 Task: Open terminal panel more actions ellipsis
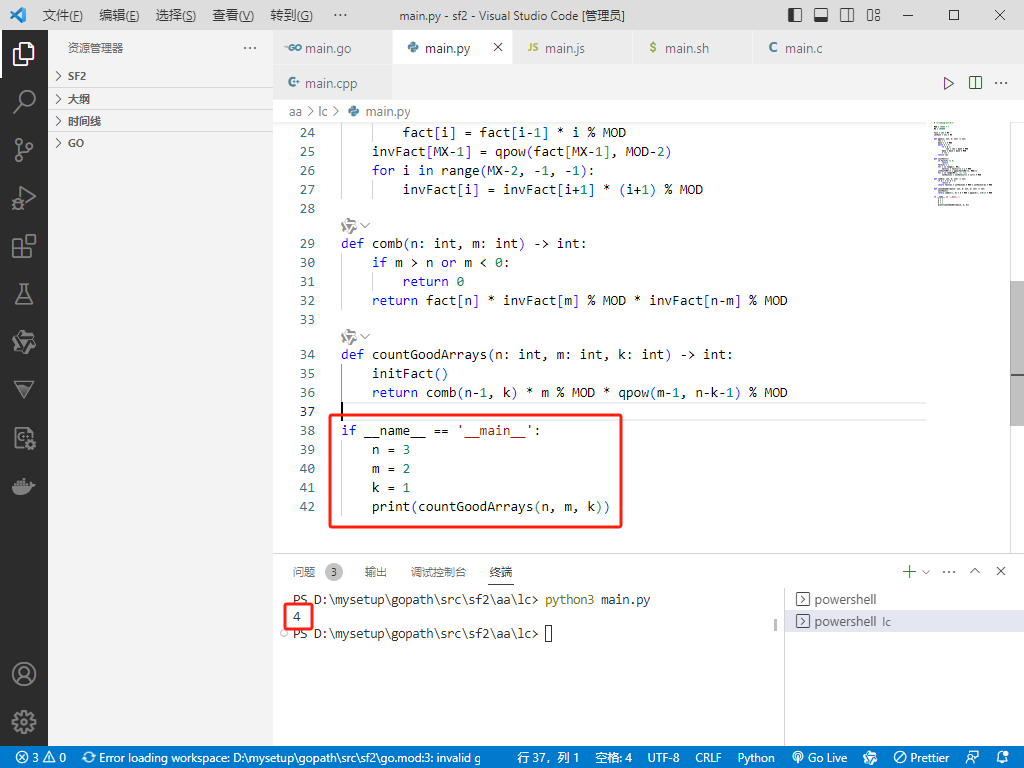pyautogui.click(x=949, y=571)
